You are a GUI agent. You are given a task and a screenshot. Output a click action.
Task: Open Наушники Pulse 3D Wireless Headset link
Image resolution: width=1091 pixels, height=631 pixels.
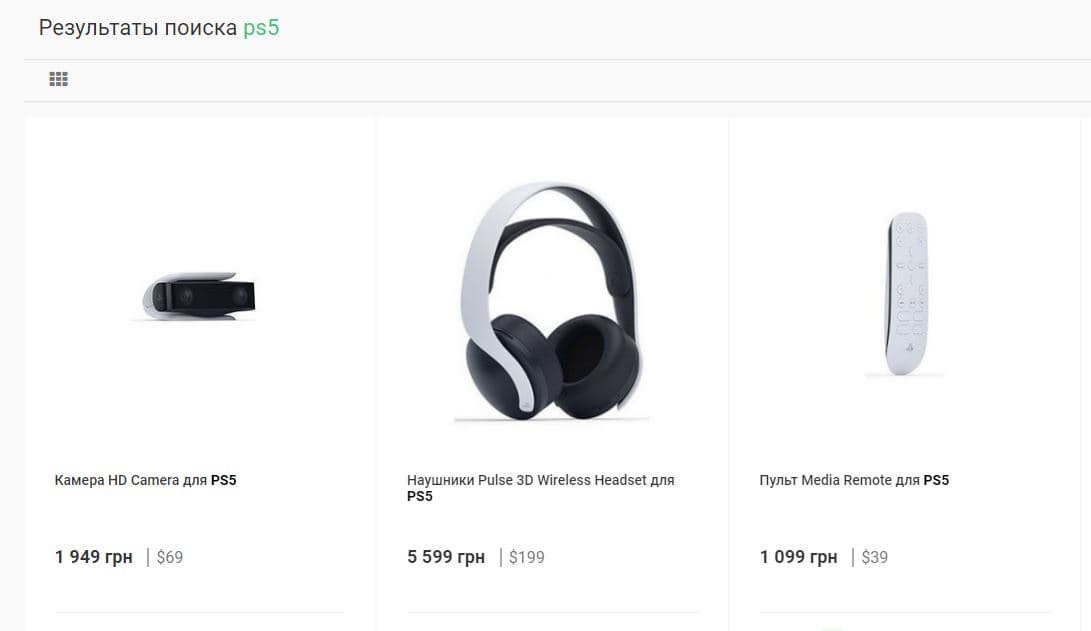[540, 480]
